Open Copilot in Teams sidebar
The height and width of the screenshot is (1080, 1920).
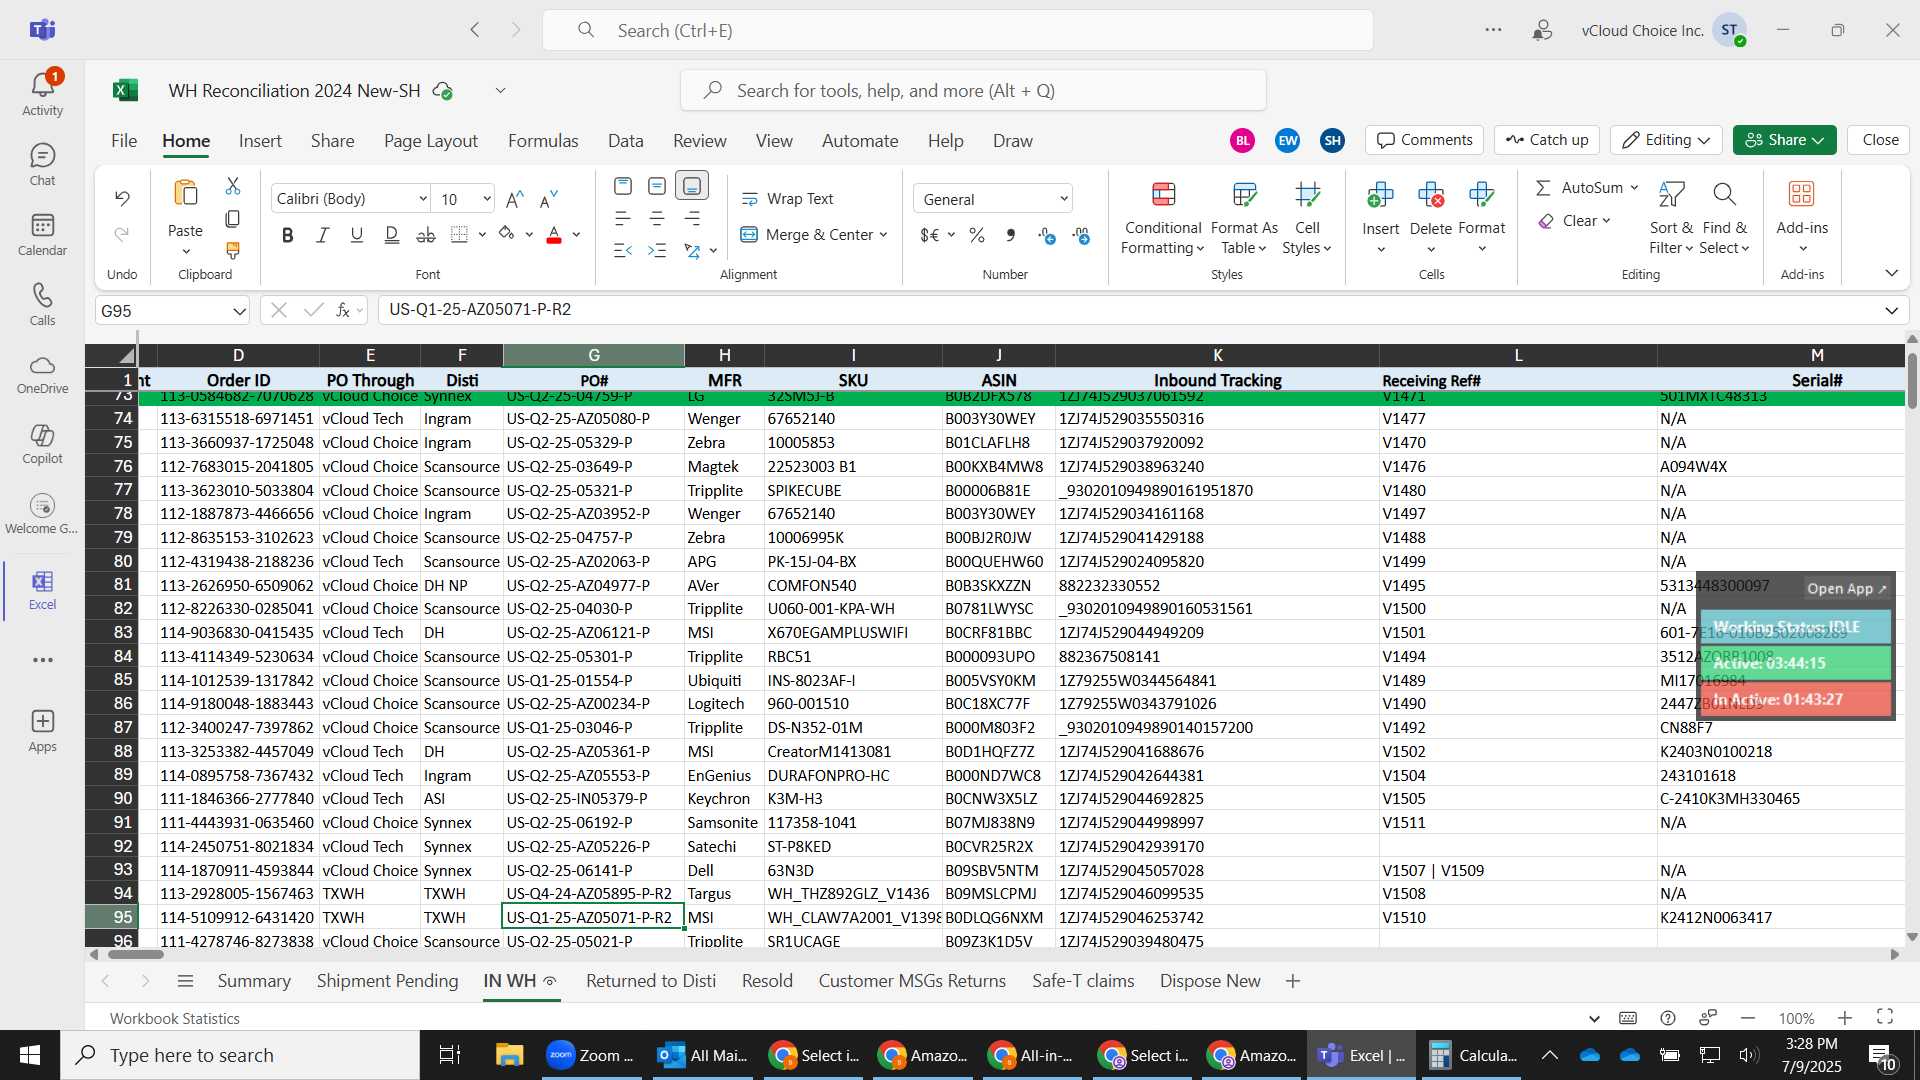[x=42, y=444]
